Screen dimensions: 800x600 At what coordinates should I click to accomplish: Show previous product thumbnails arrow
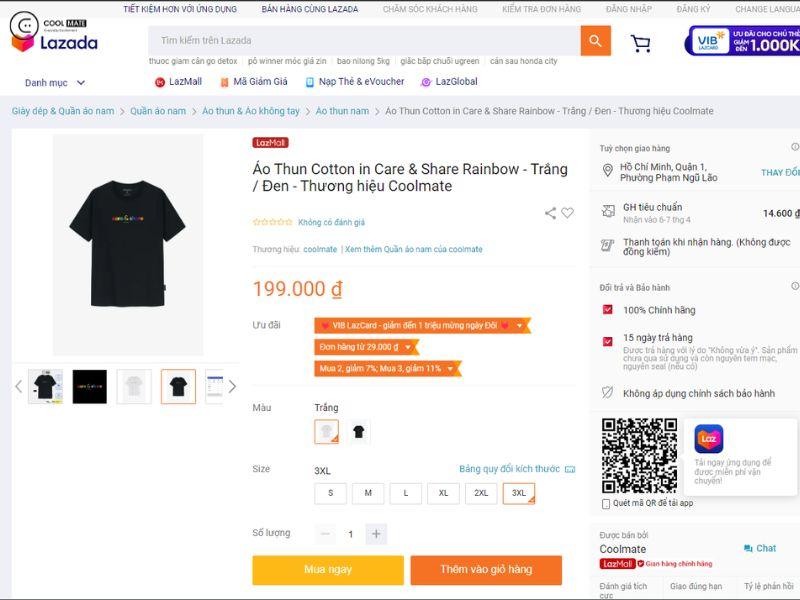coord(18,387)
